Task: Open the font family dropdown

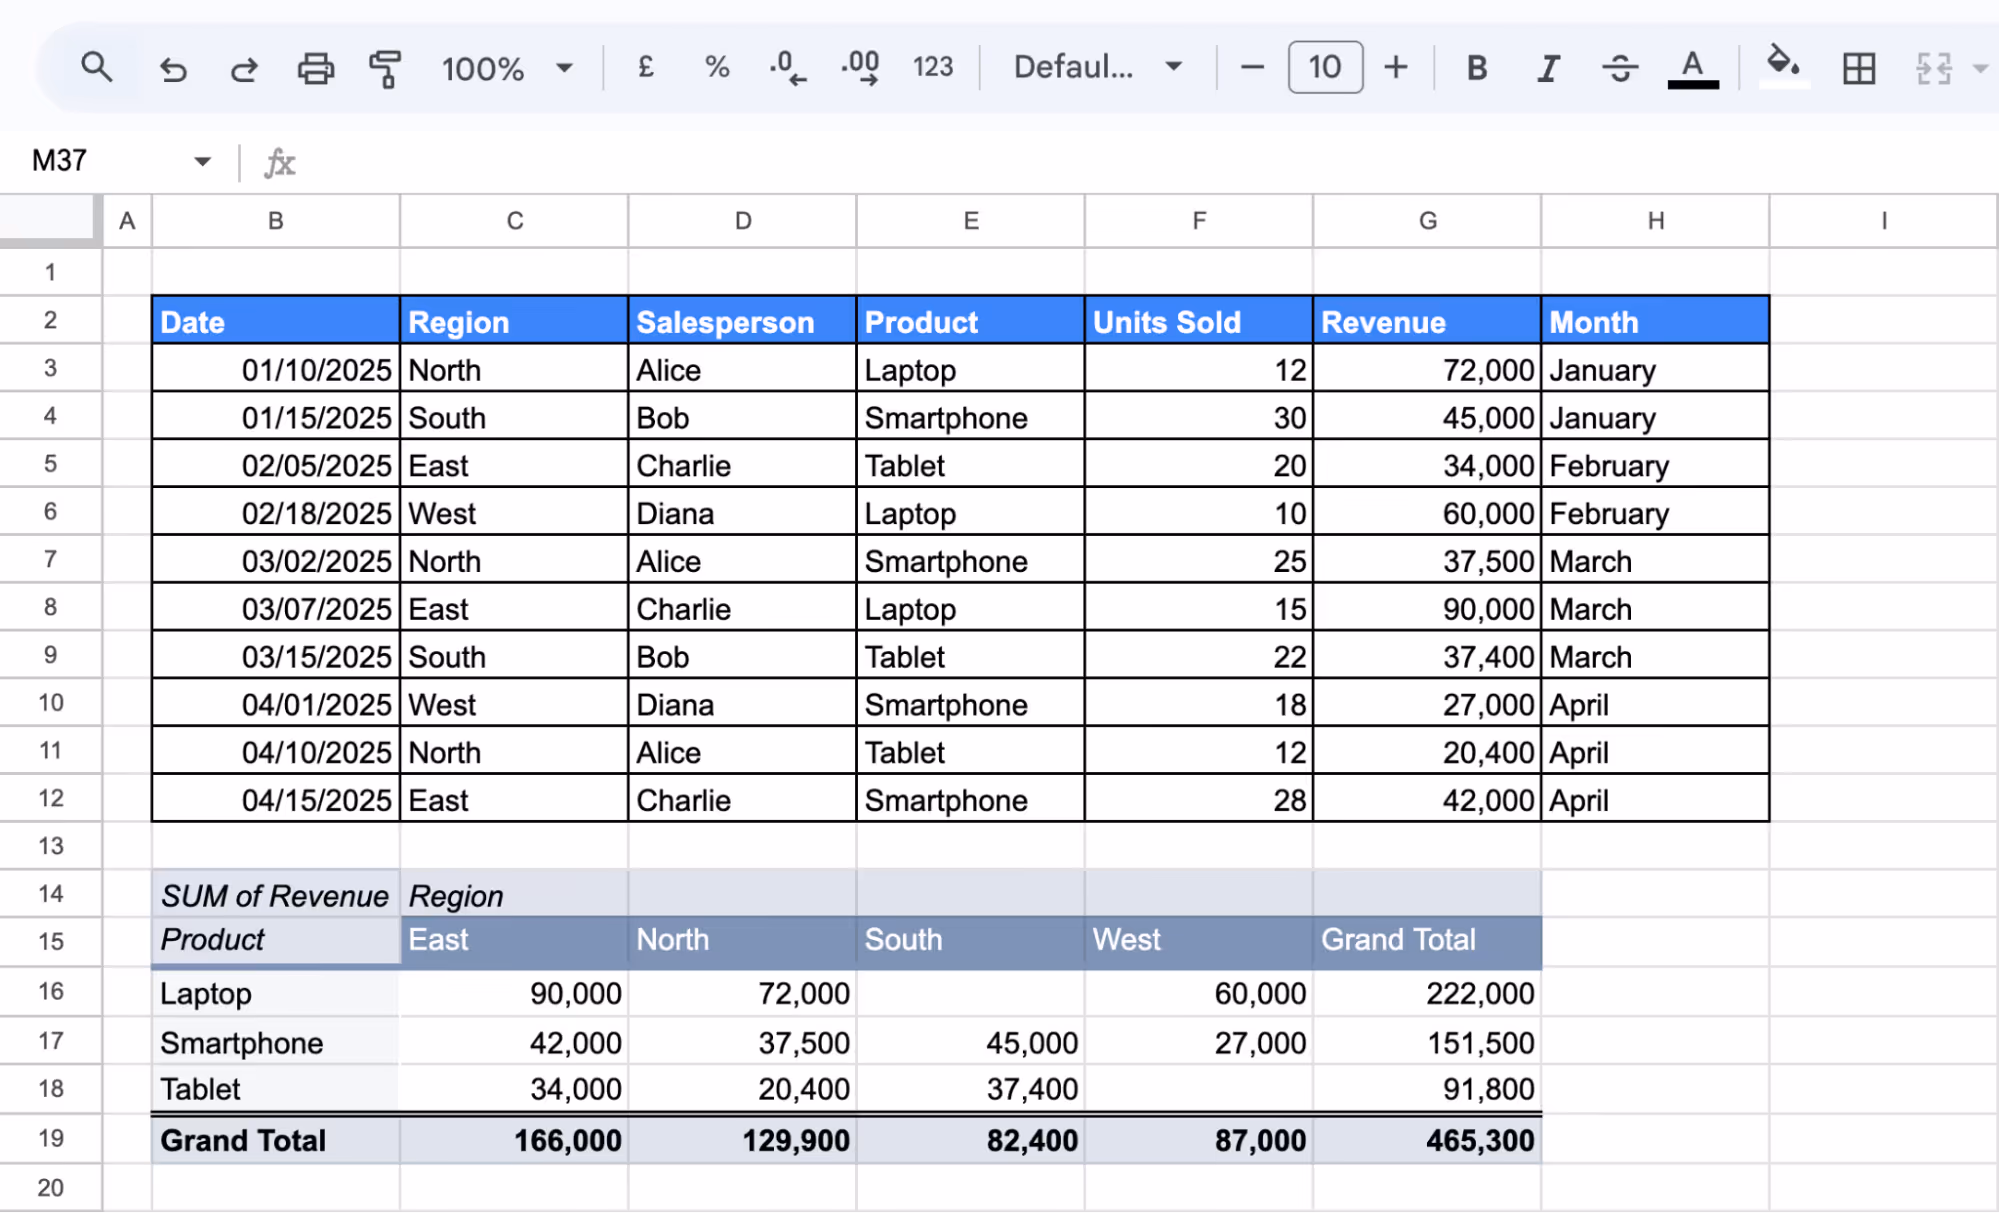Action: (1095, 67)
